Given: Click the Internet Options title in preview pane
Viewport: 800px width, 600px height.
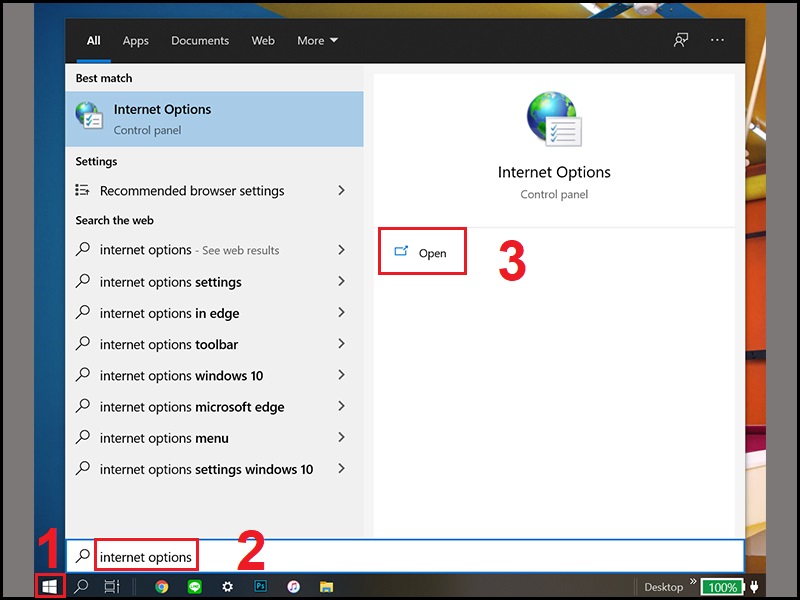Looking at the screenshot, I should 554,172.
